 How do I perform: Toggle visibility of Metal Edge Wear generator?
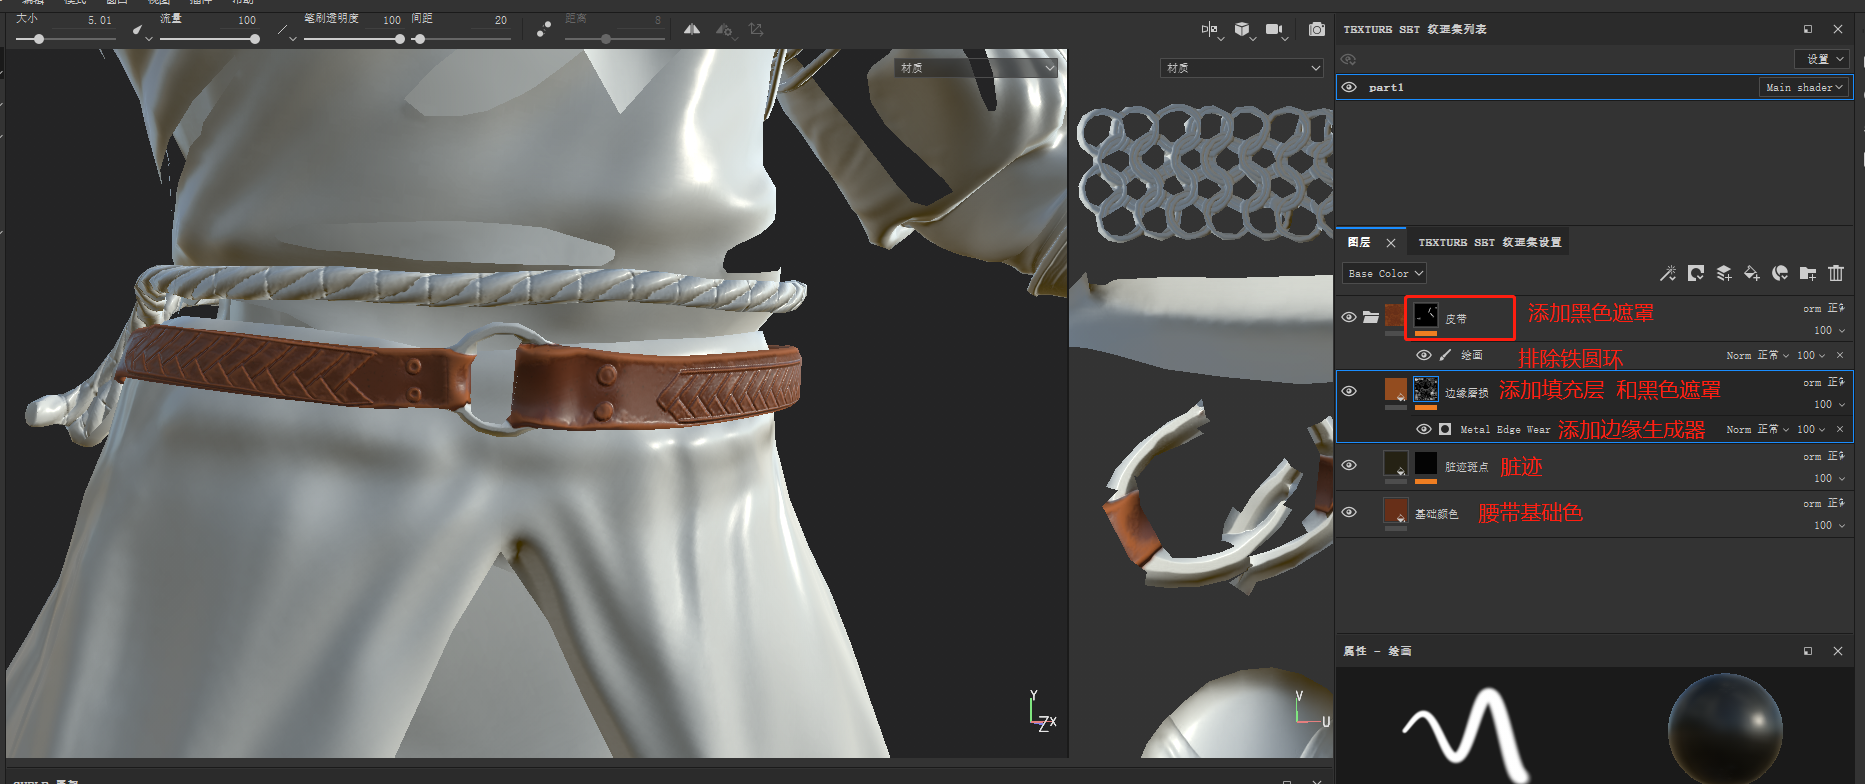pyautogui.click(x=1424, y=429)
